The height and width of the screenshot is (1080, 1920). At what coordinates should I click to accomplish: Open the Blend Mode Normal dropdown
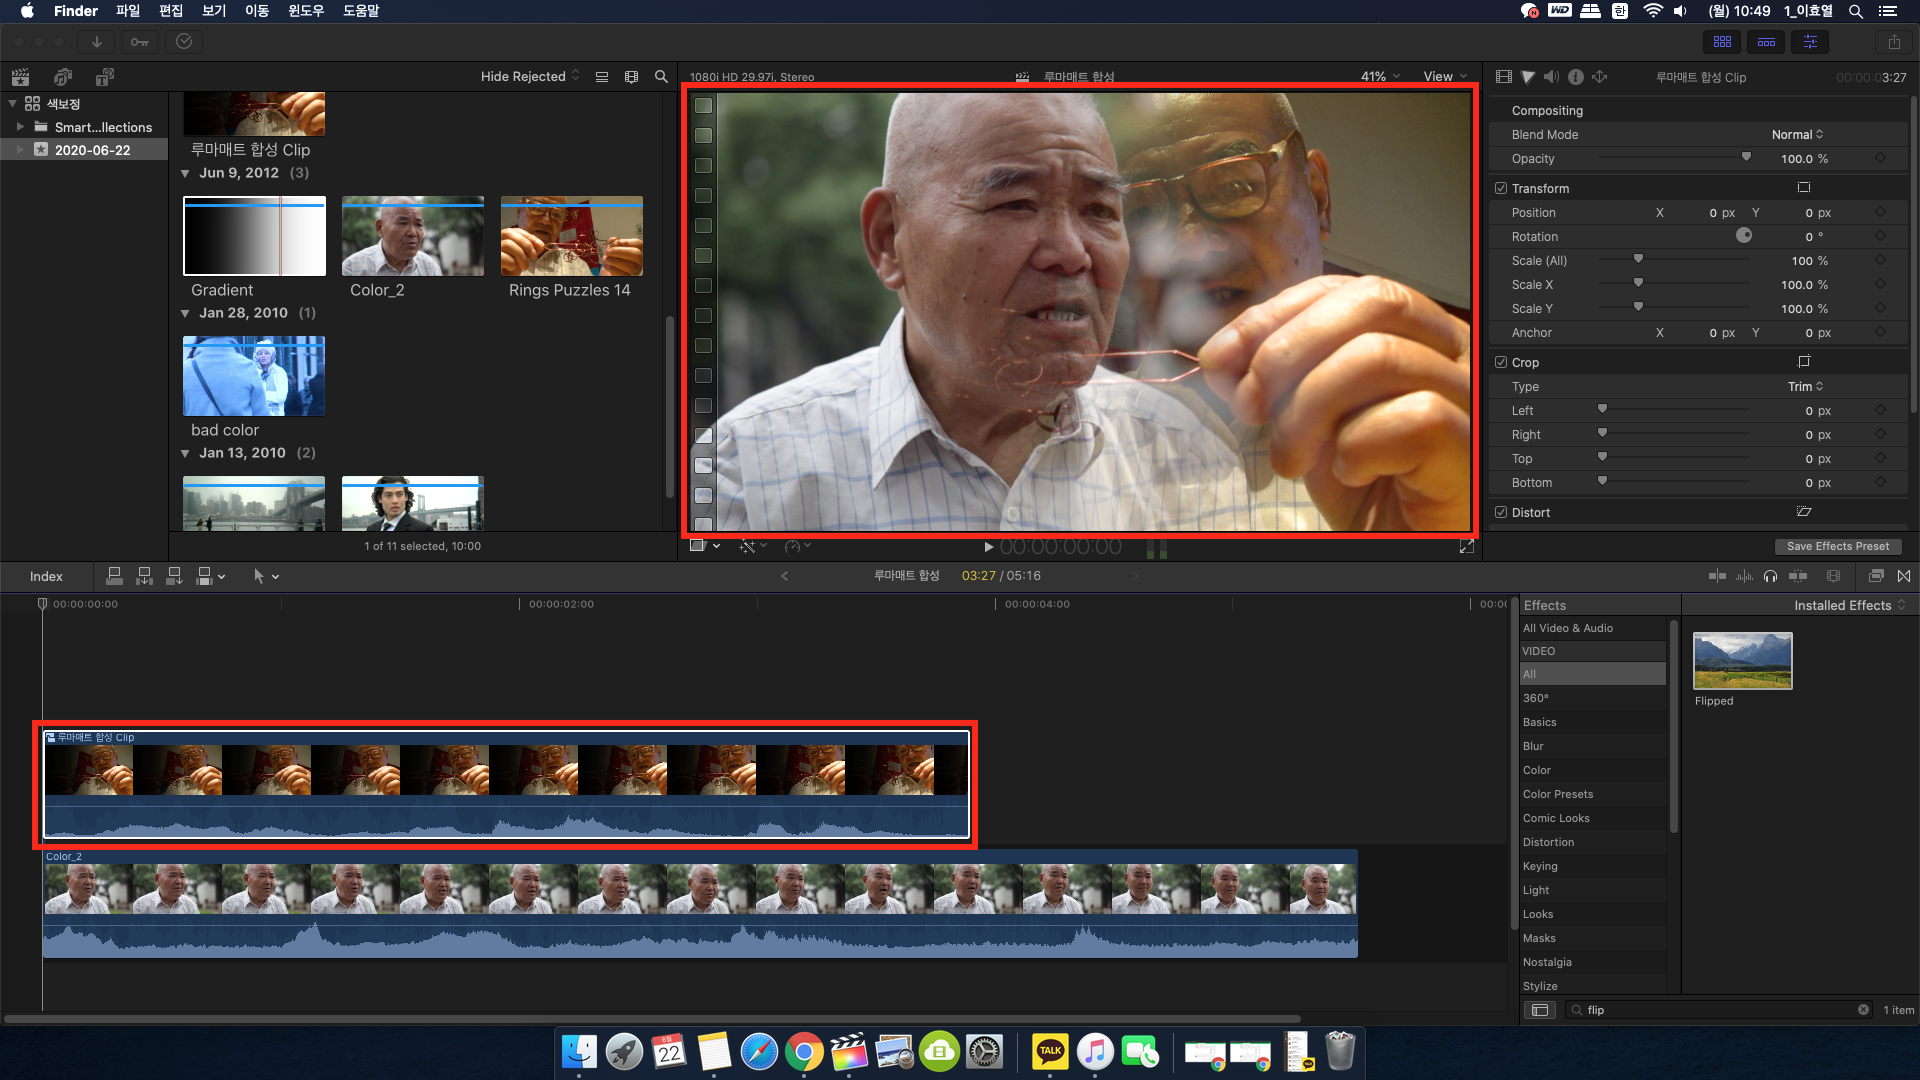point(1797,134)
